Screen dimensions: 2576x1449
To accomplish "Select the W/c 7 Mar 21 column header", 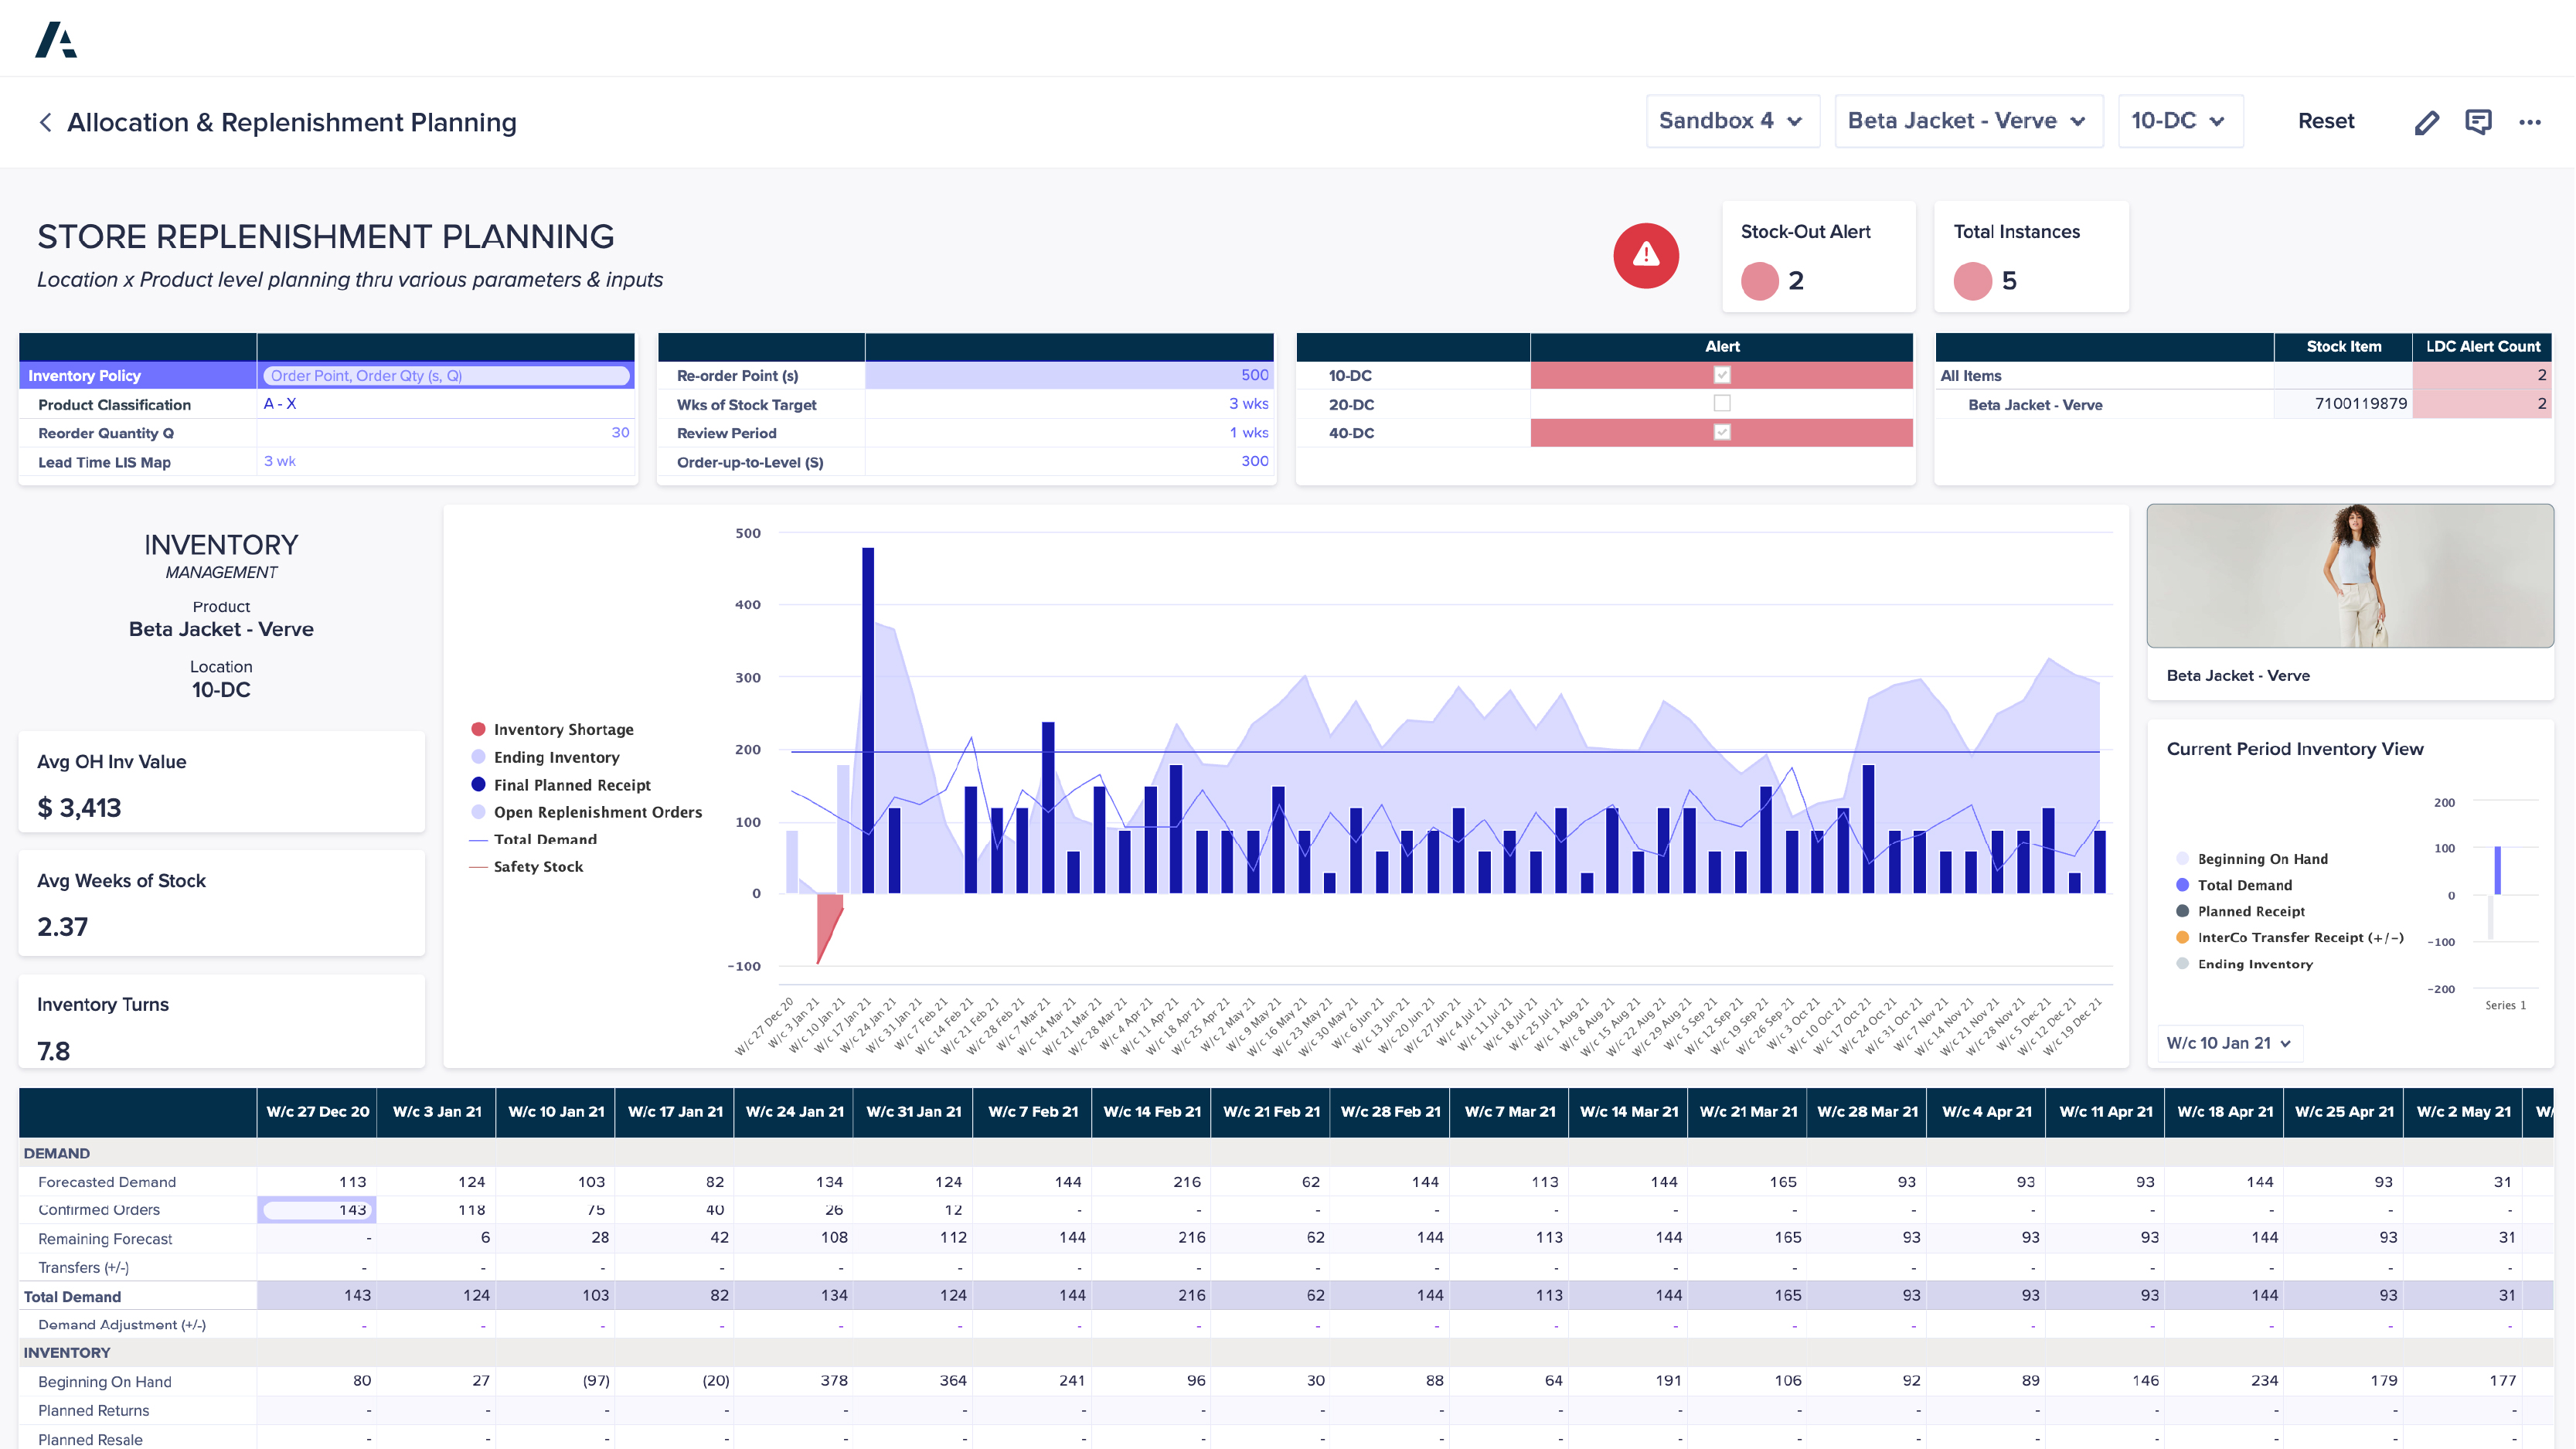I will click(1509, 1112).
